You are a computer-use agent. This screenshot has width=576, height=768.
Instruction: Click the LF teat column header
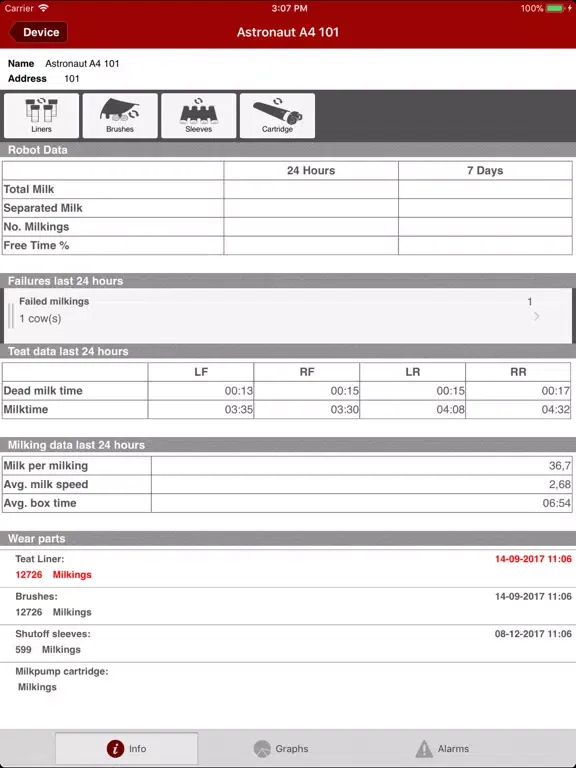coord(201,372)
